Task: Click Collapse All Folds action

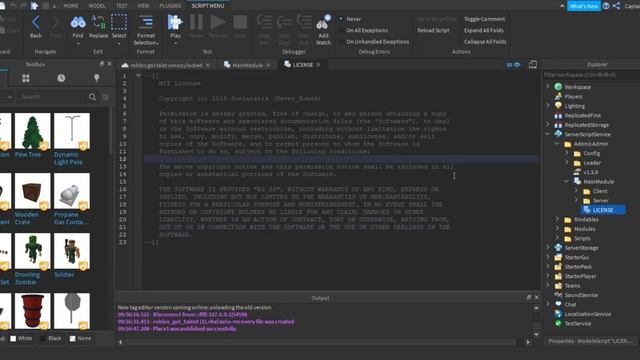Action: click(485, 42)
